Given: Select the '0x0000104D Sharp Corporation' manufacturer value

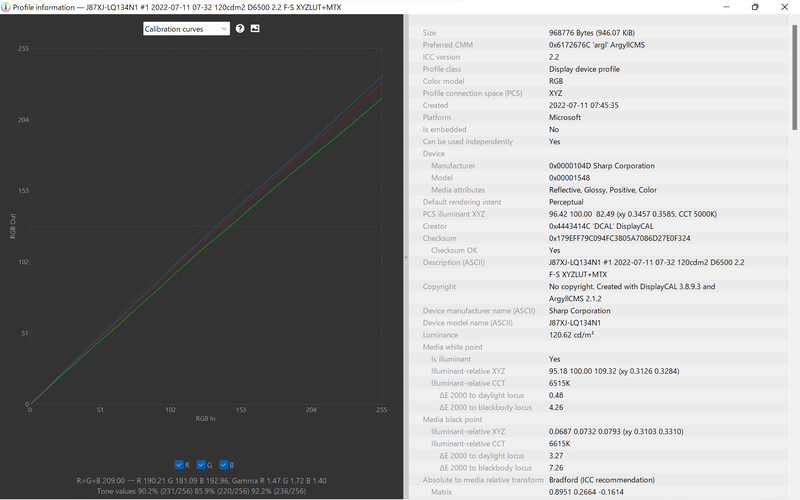Looking at the screenshot, I should click(x=602, y=166).
